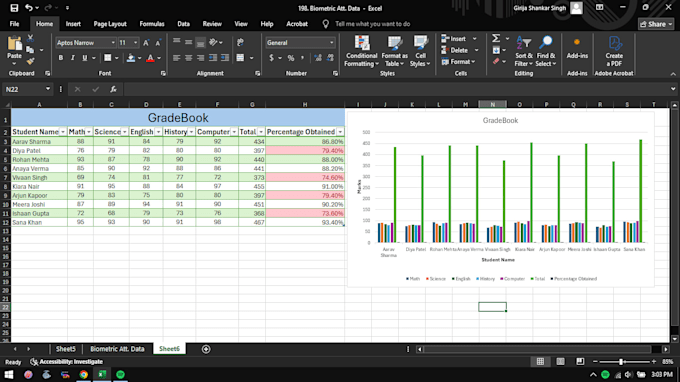Click the zoom slider handle
680x382 pixels.
point(621,362)
